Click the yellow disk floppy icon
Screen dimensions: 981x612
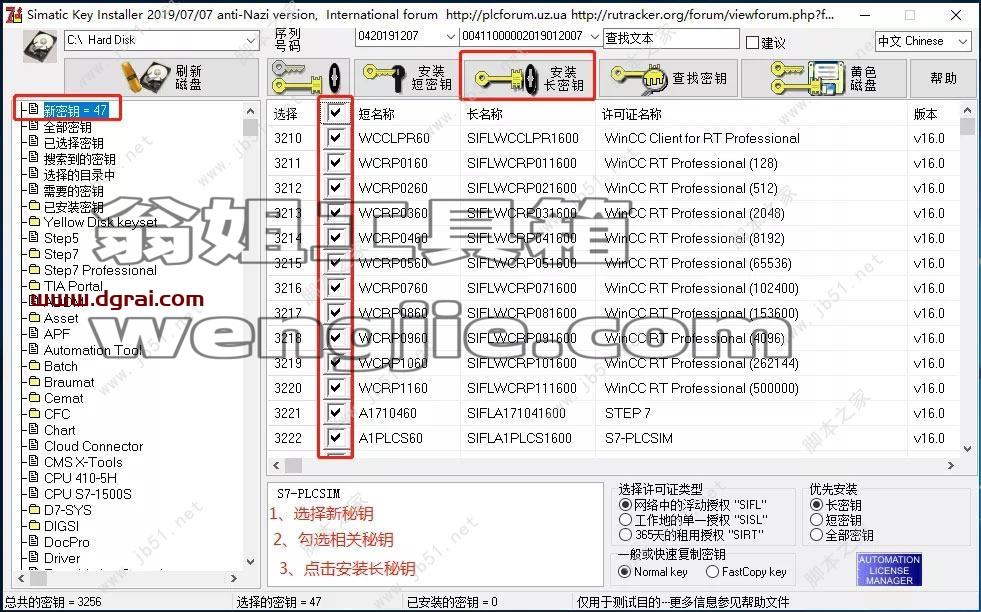coord(823,78)
